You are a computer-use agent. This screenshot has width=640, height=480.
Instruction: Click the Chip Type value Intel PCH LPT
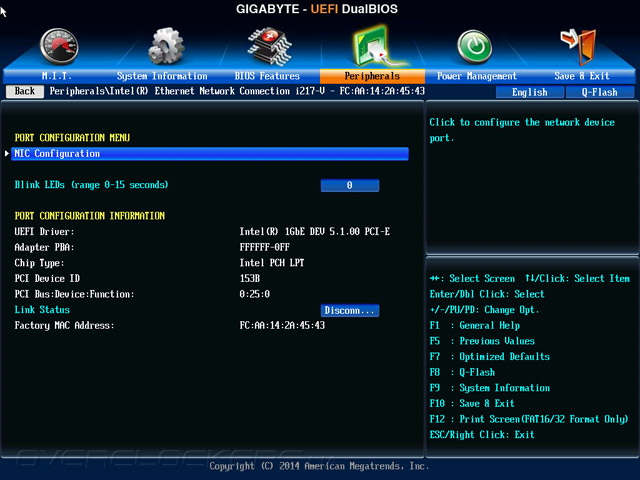click(272, 263)
